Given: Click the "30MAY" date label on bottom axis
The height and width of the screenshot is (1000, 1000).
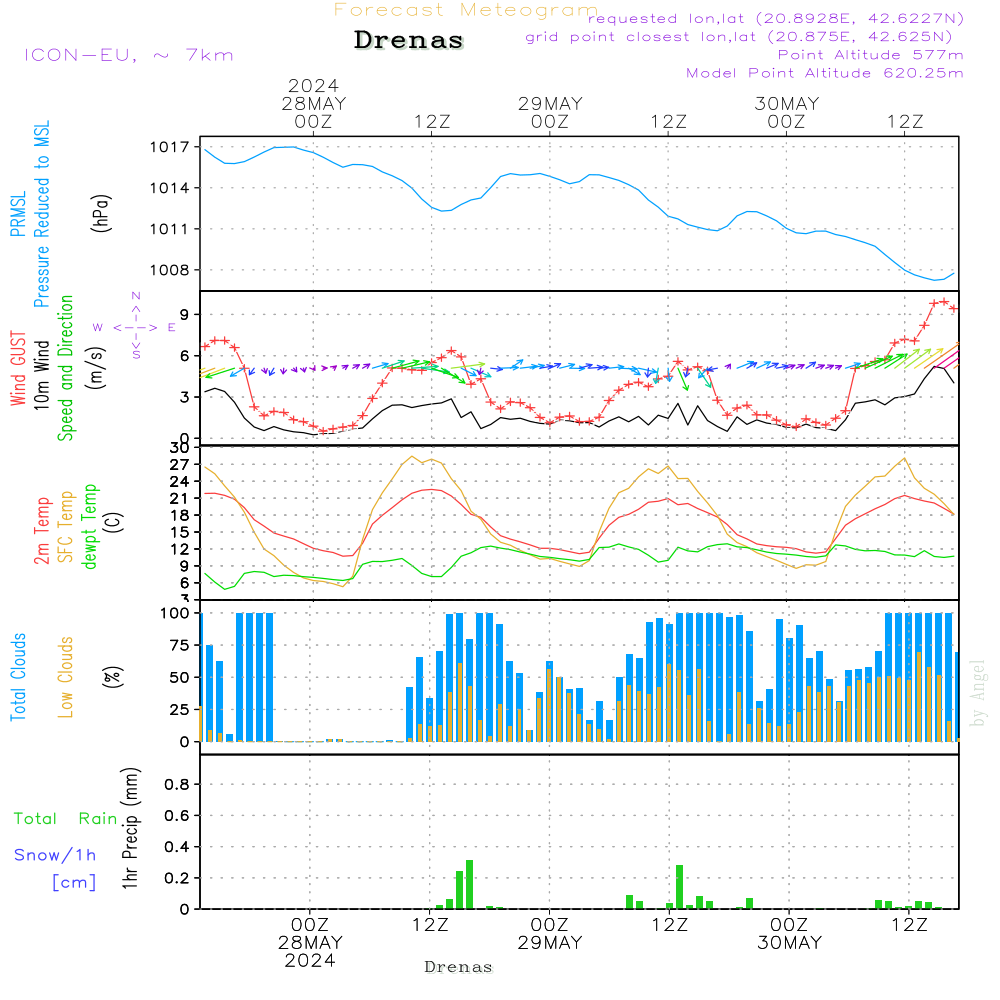Looking at the screenshot, I should pyautogui.click(x=790, y=943).
